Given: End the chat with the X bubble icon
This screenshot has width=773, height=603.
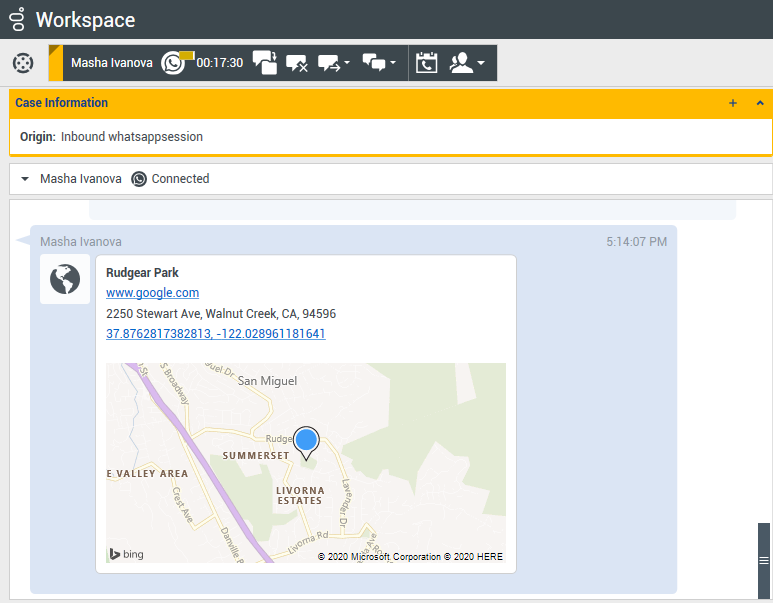Looking at the screenshot, I should [297, 63].
